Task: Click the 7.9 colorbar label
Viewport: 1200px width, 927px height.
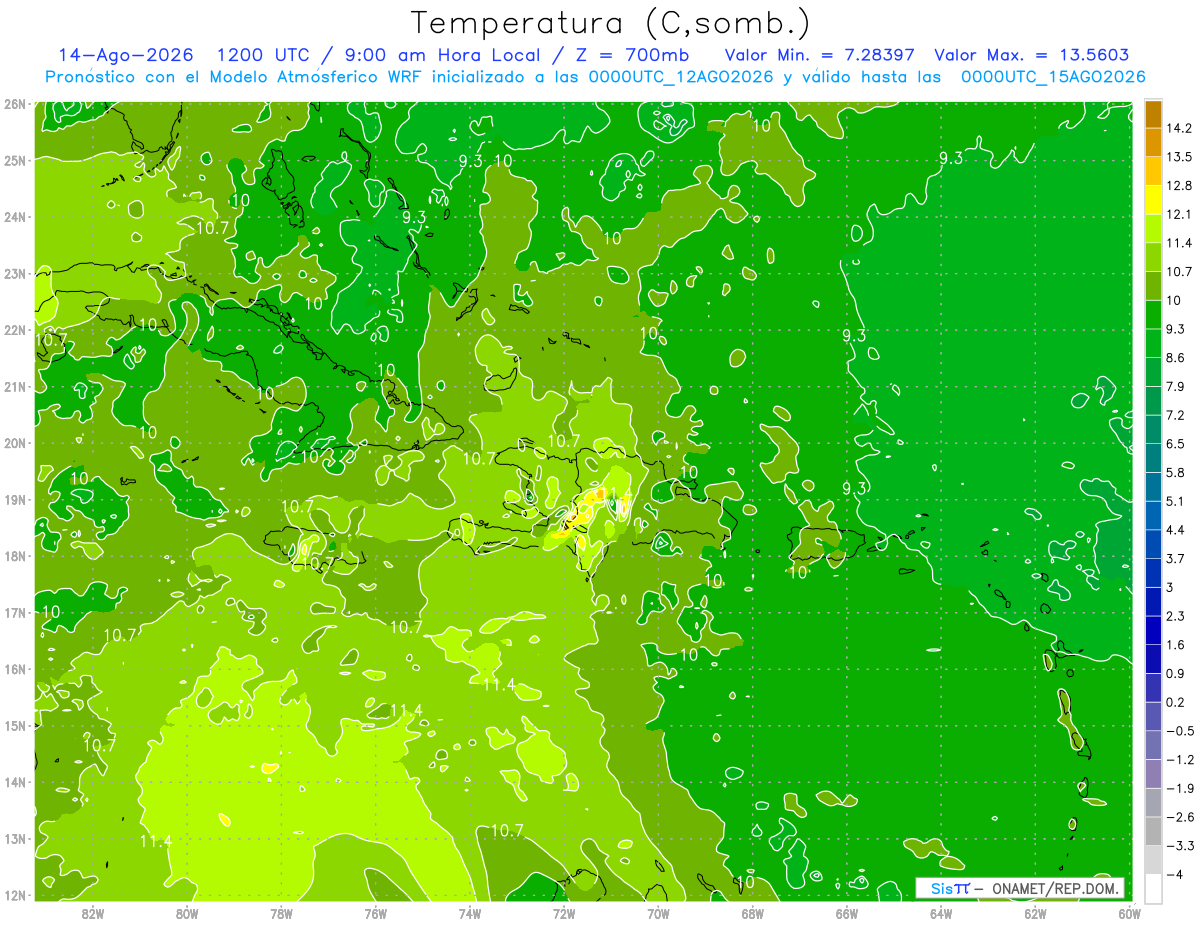Action: point(1175,387)
